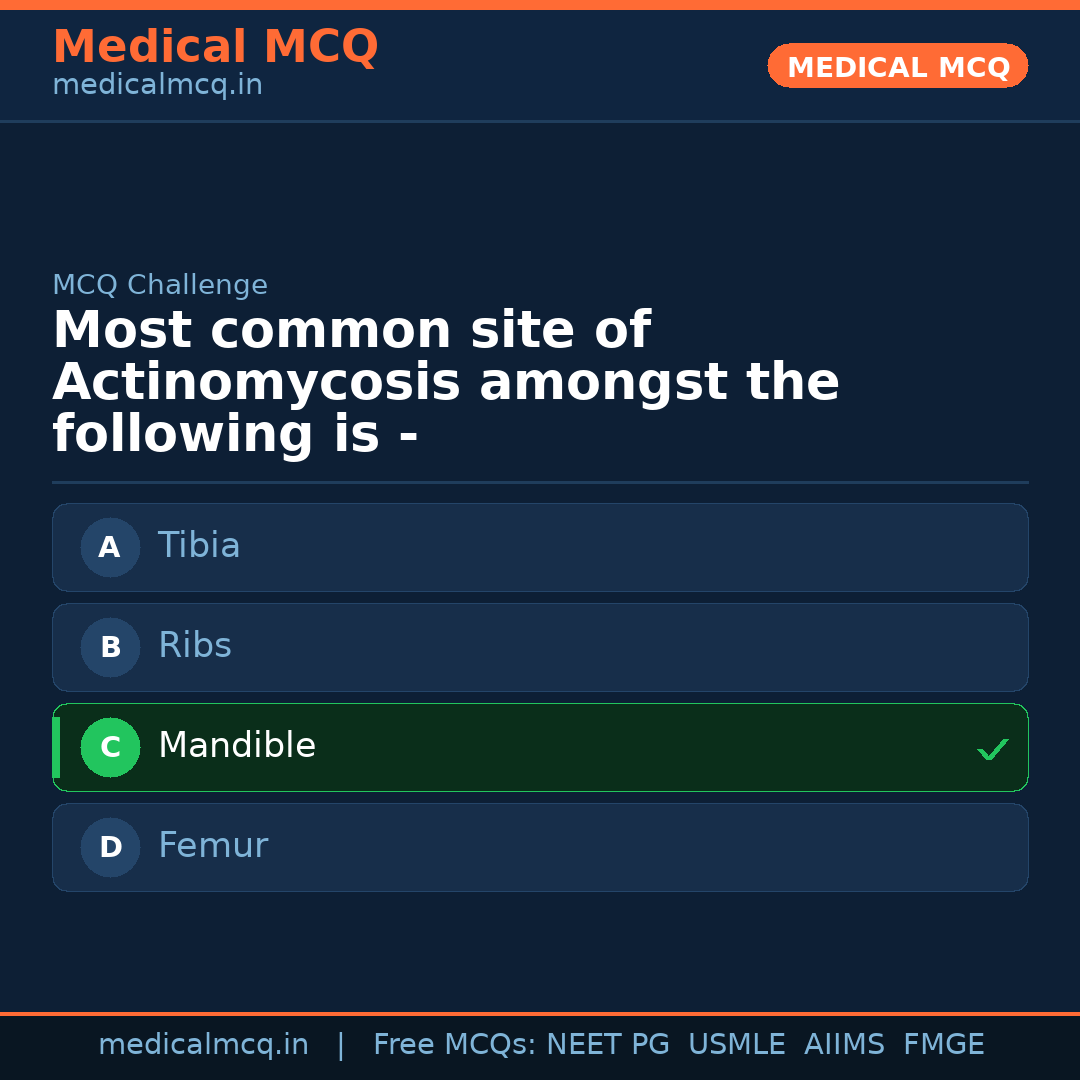Click the green accent bar beside option C
Screen dimensions: 1080x1080
click(x=55, y=747)
